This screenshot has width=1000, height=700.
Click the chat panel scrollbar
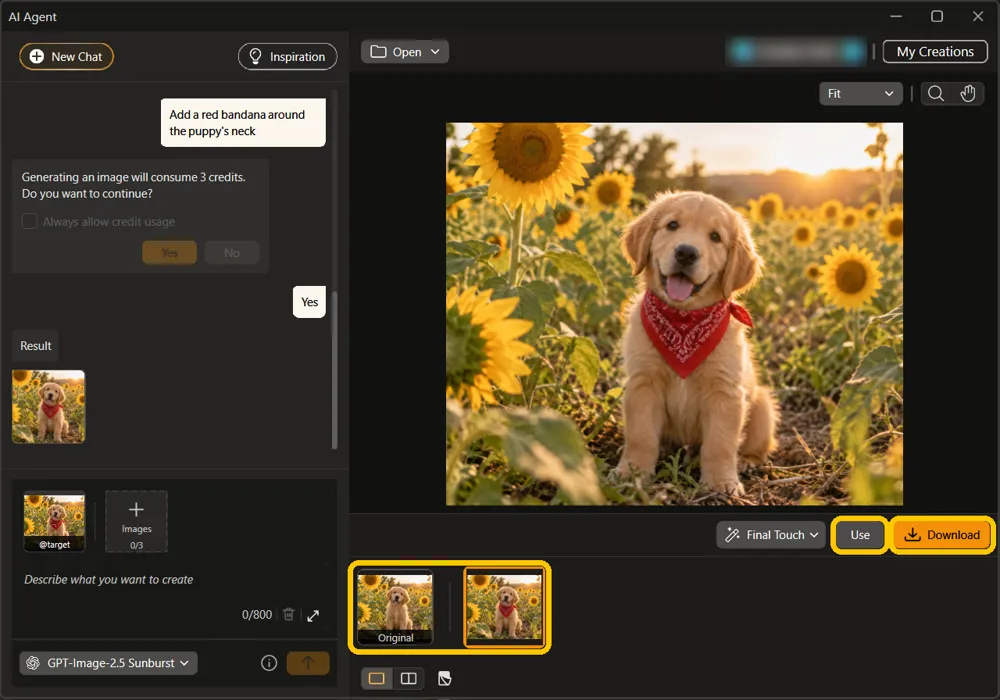point(335,370)
